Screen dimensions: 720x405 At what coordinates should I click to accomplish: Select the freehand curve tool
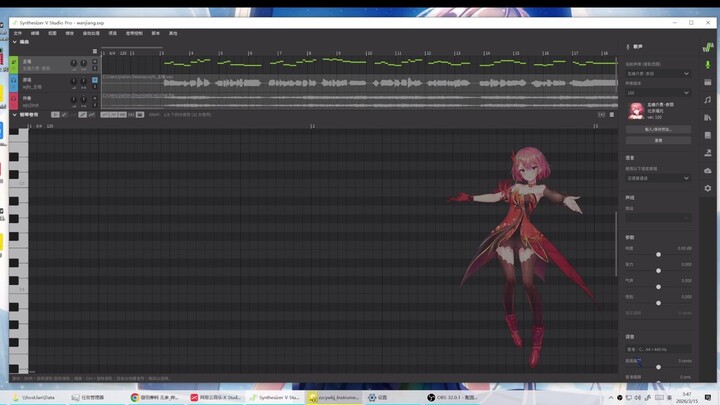91,115
